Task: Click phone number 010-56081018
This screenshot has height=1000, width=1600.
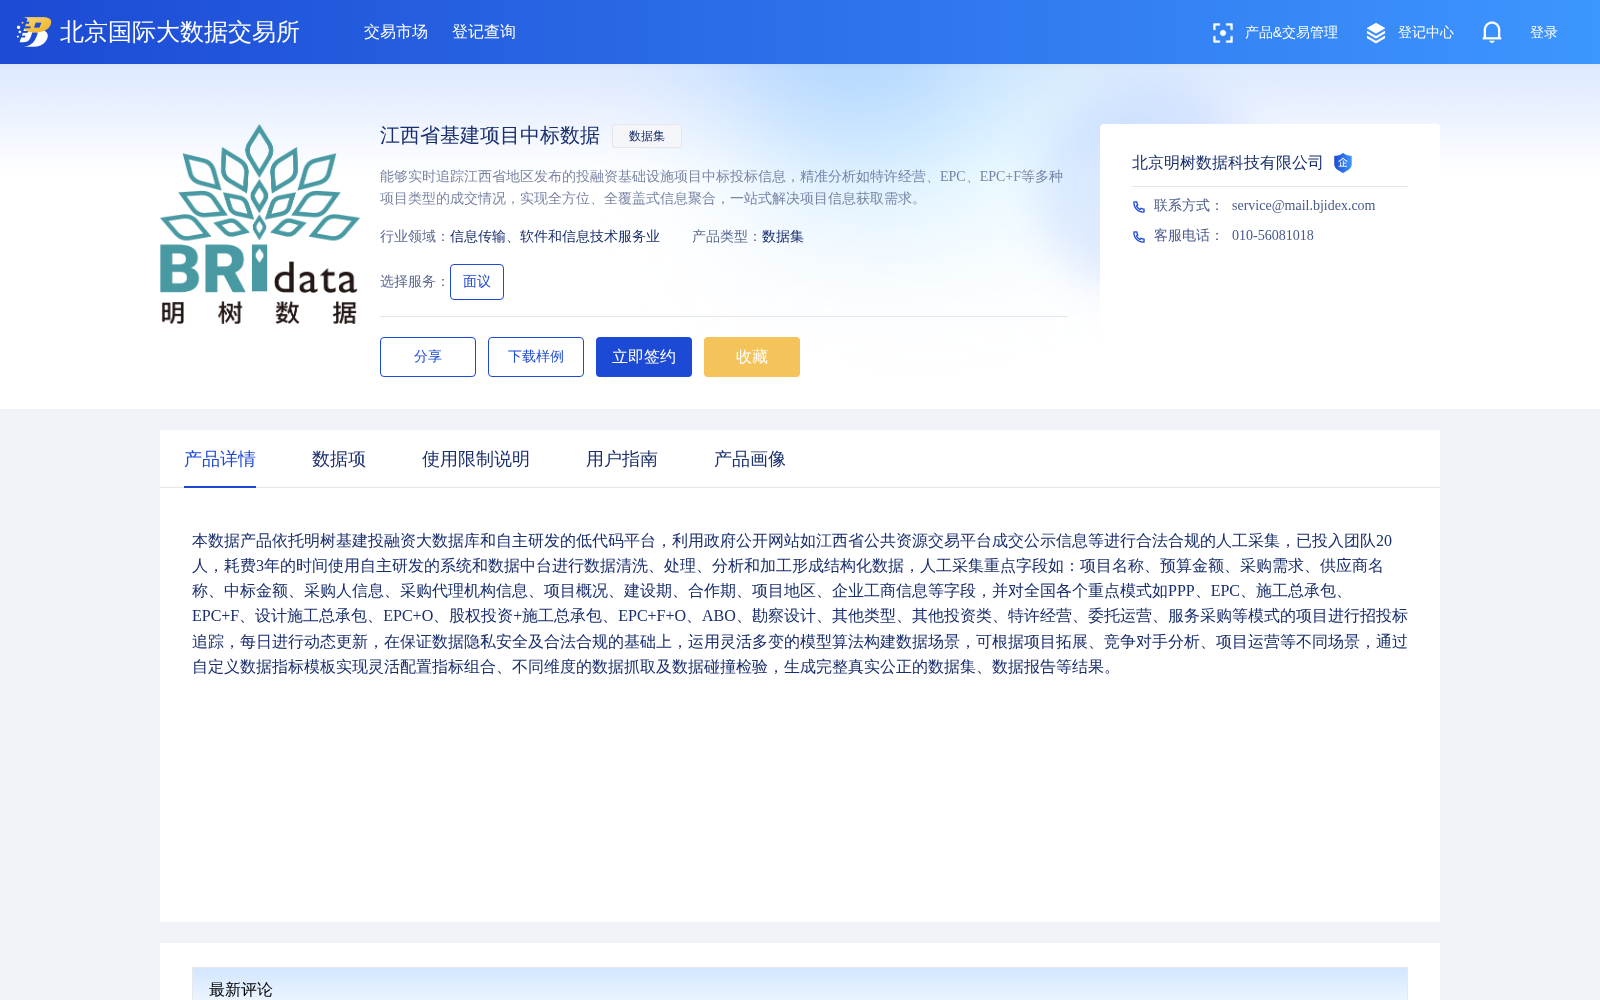Action: [1273, 236]
